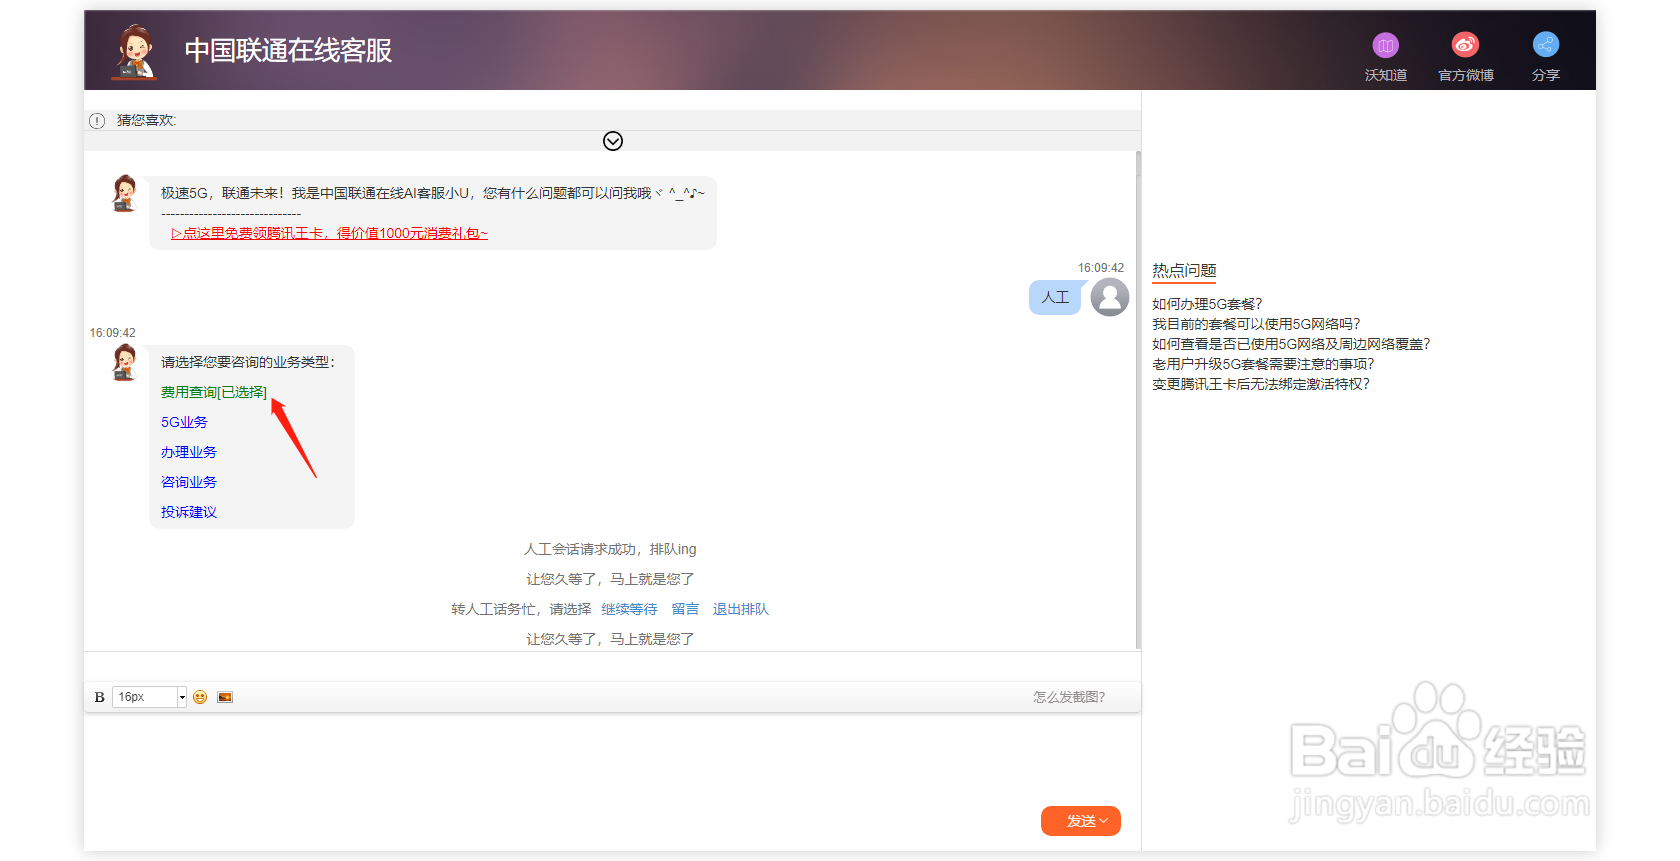Image resolution: width=1680 pixels, height=861 pixels.
Task: Open hot question 如何办理5G套餐?
Action: [x=1207, y=304]
